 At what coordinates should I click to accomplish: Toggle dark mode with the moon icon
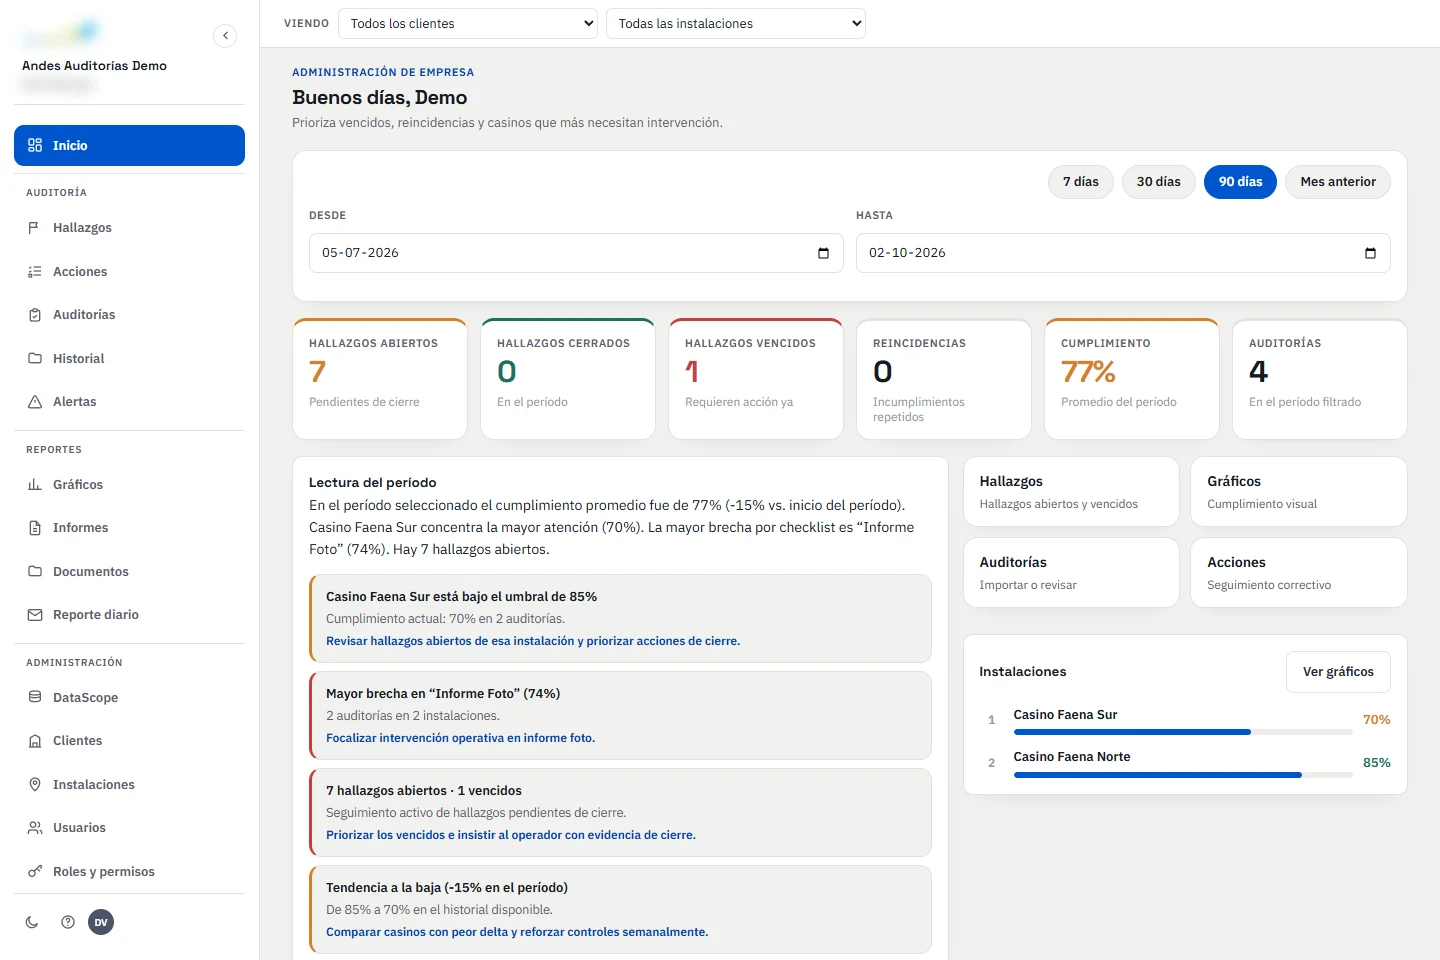pyautogui.click(x=32, y=922)
